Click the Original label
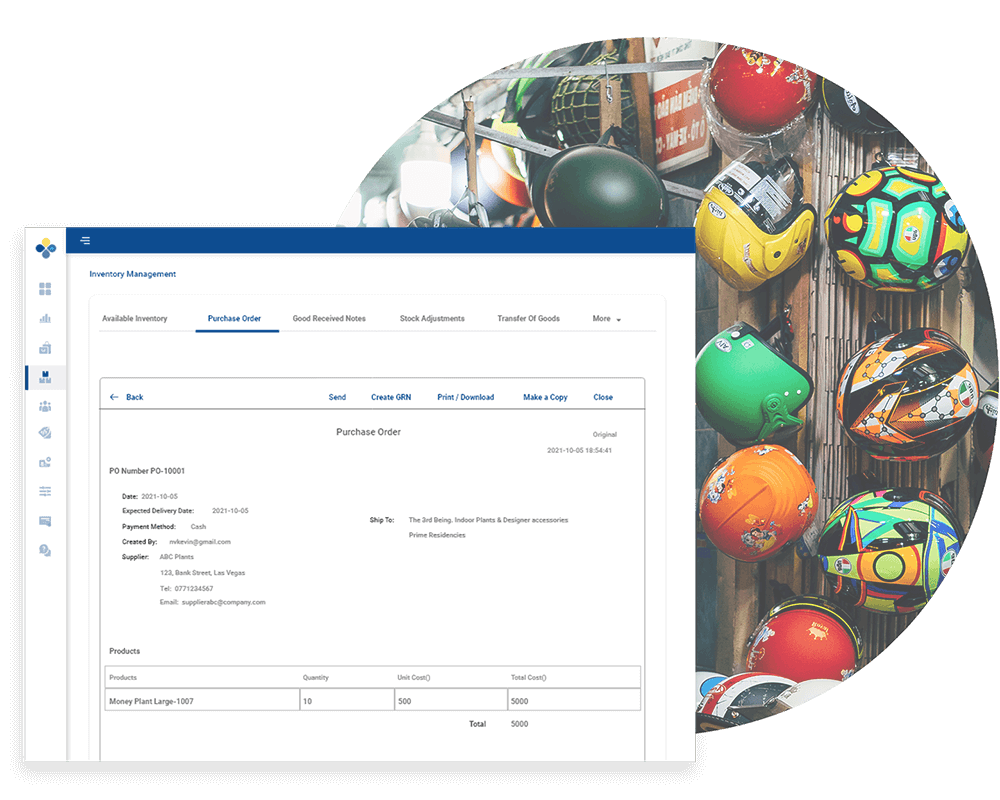 tap(605, 434)
